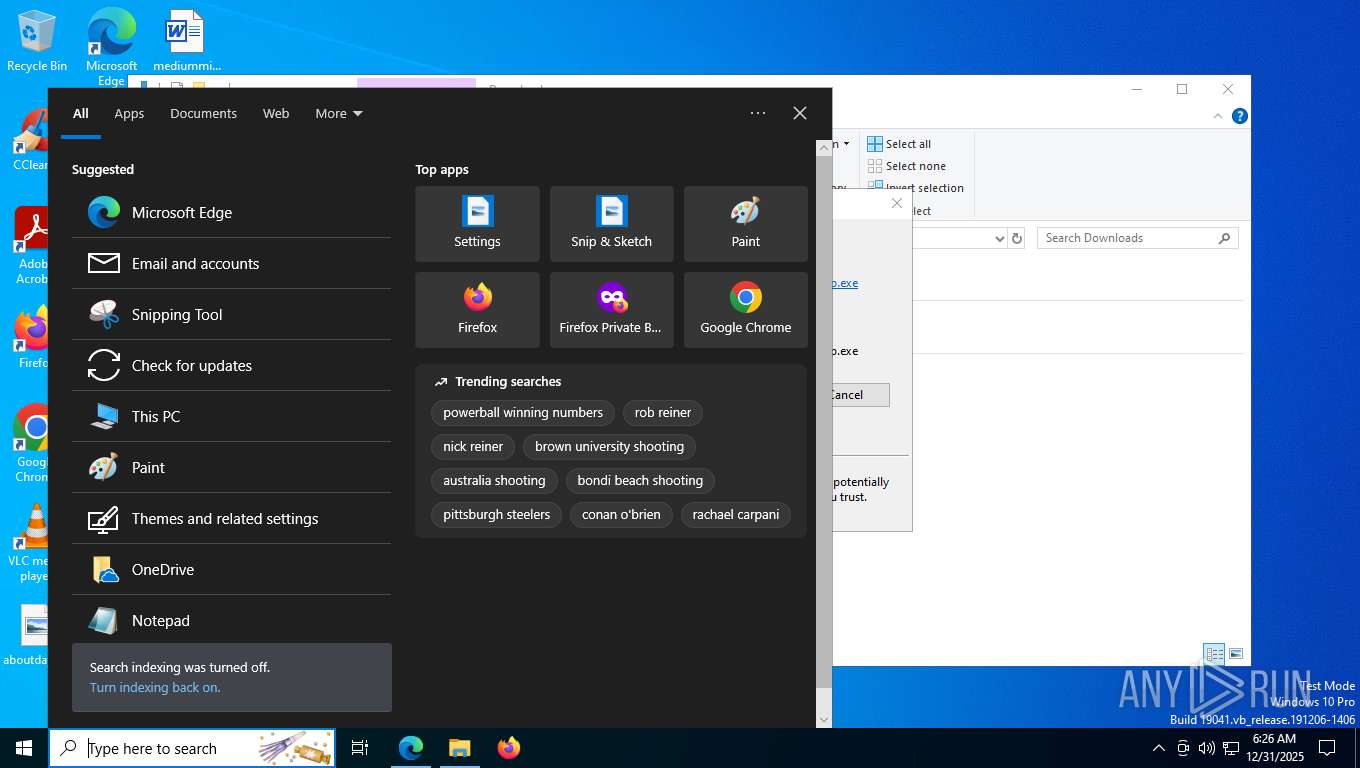Open the notification center
The height and width of the screenshot is (768, 1360).
click(x=1327, y=748)
